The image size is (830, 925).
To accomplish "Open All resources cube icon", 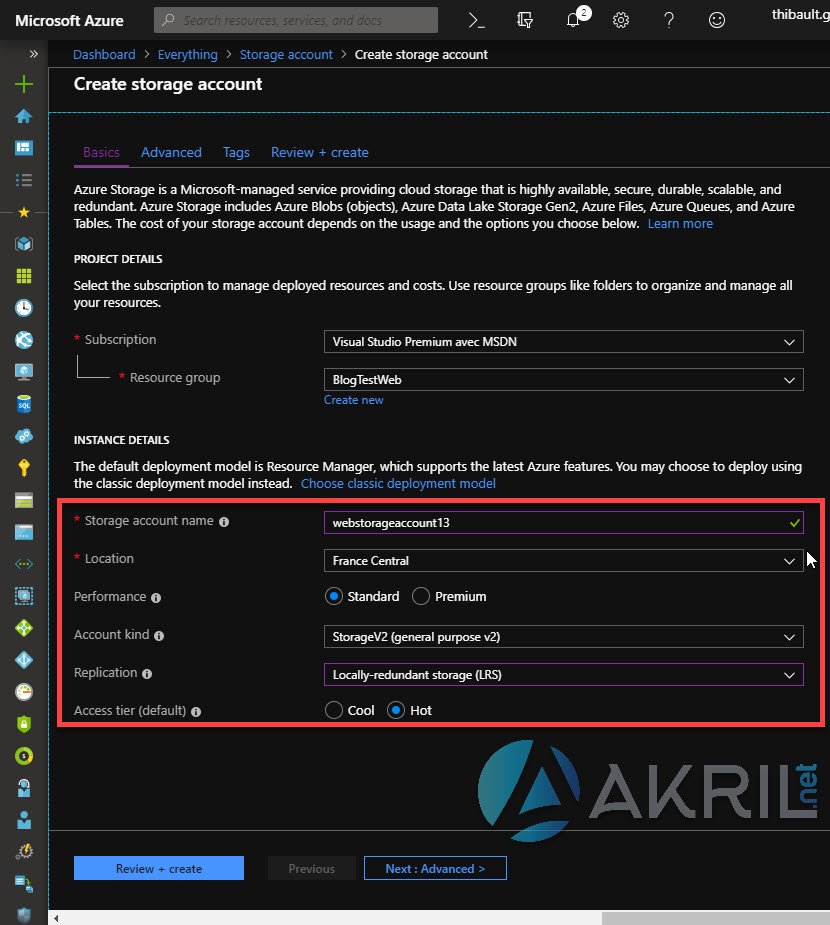I will pos(24,244).
